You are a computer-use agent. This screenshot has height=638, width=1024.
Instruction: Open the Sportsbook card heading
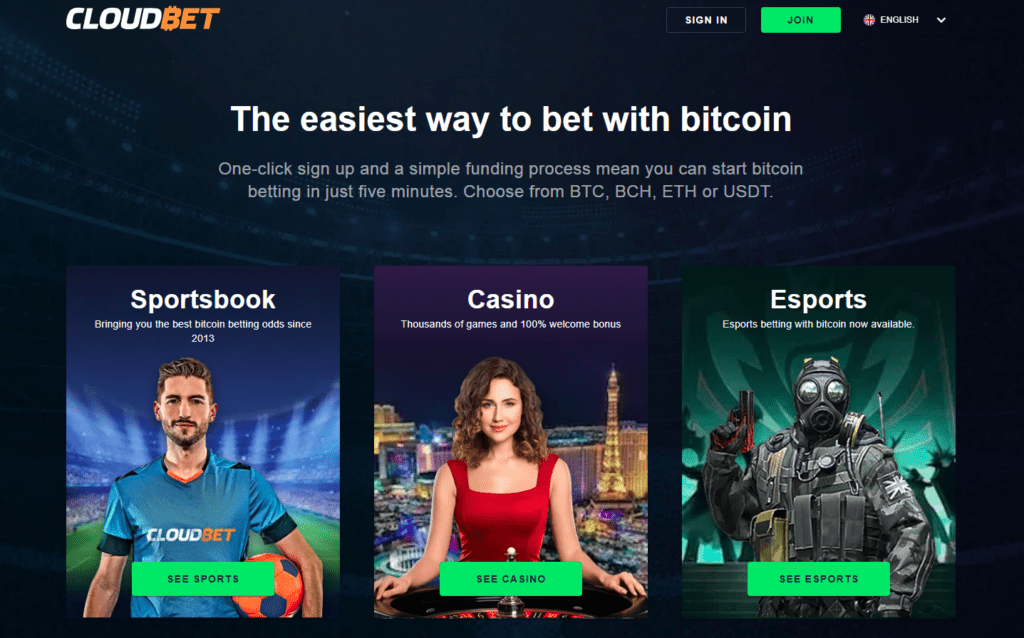202,300
